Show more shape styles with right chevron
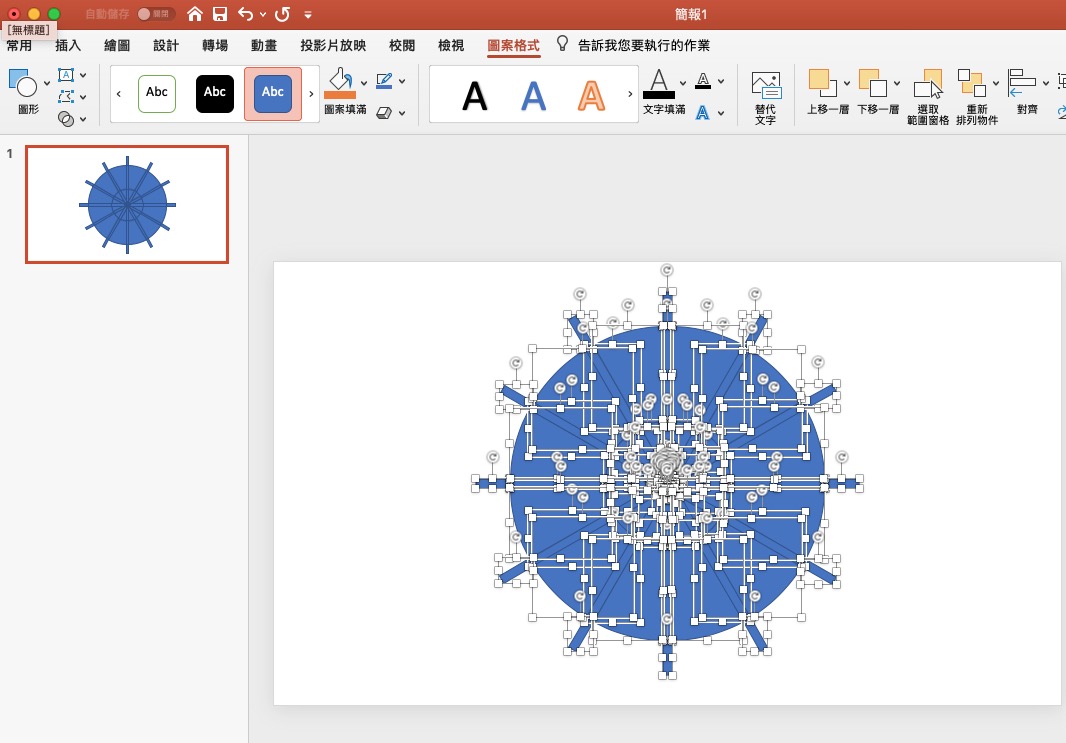The width and height of the screenshot is (1066, 743). pos(311,93)
